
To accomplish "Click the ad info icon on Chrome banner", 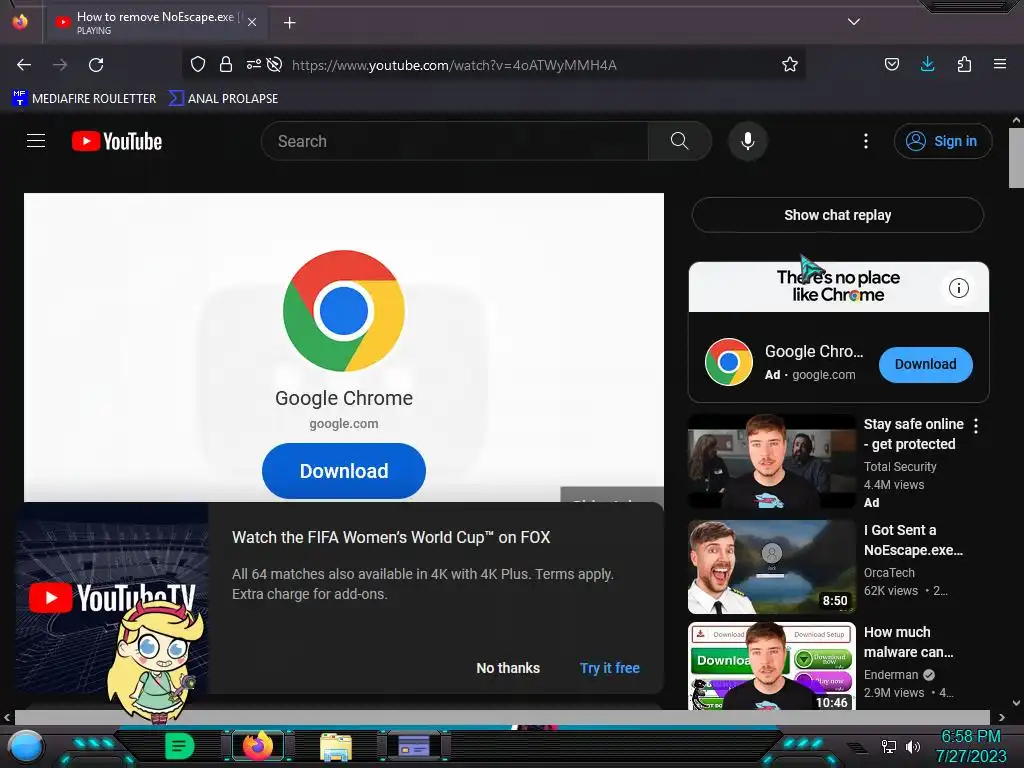I will pyautogui.click(x=959, y=288).
